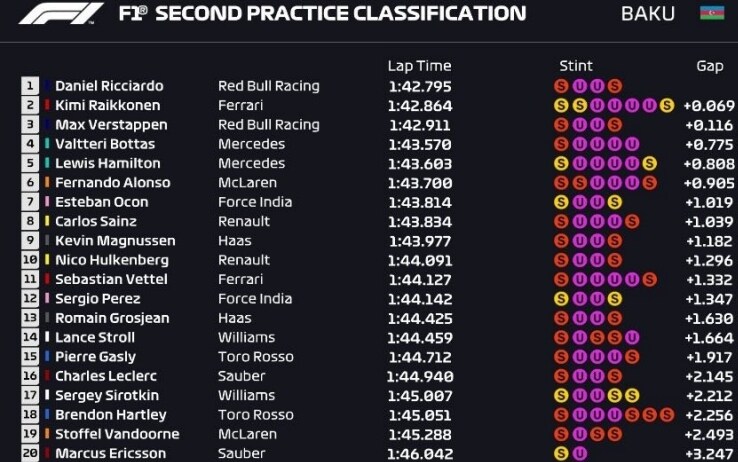
Task: Click Ricciardo's first red S stint icon
Action: (561, 86)
